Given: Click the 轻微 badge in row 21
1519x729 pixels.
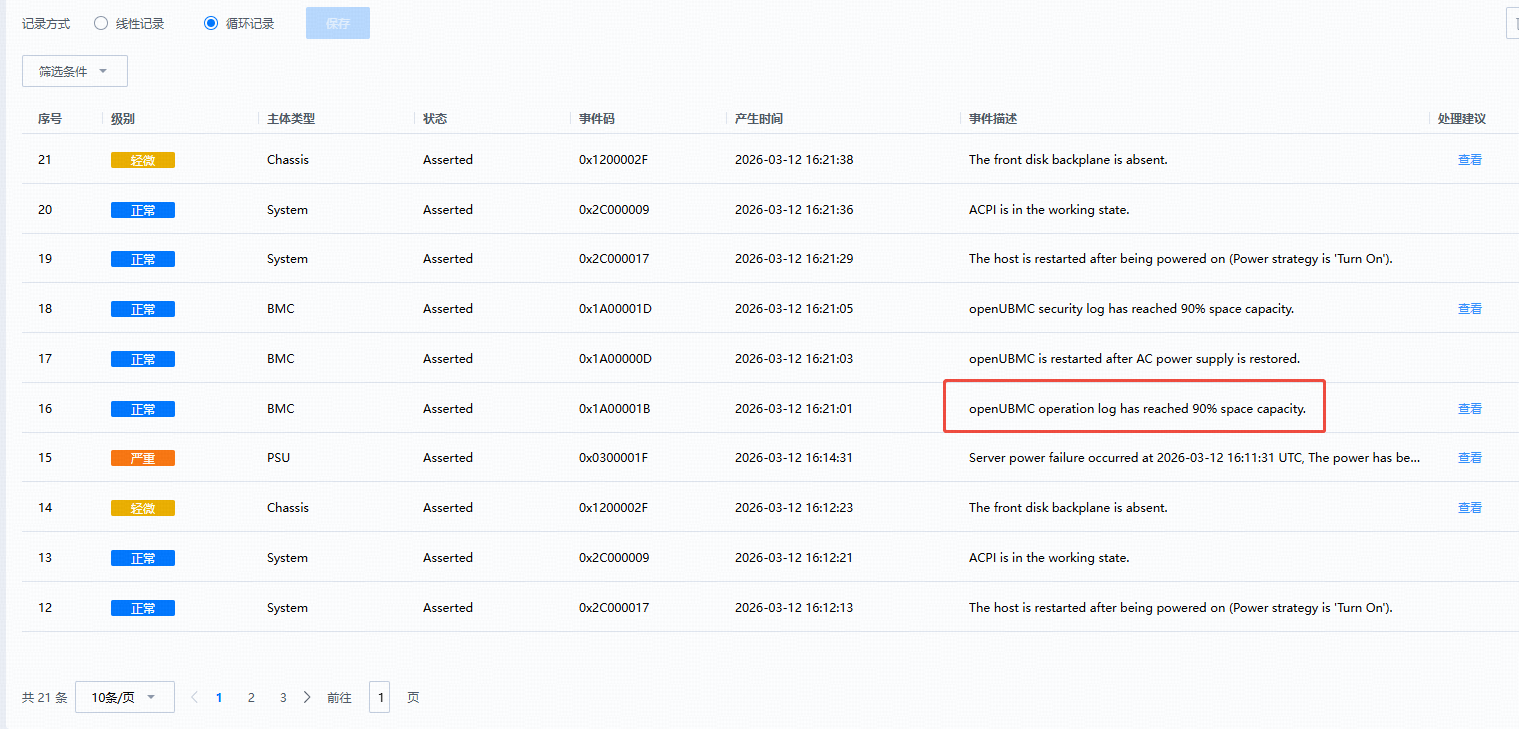Looking at the screenshot, I should tap(143, 160).
